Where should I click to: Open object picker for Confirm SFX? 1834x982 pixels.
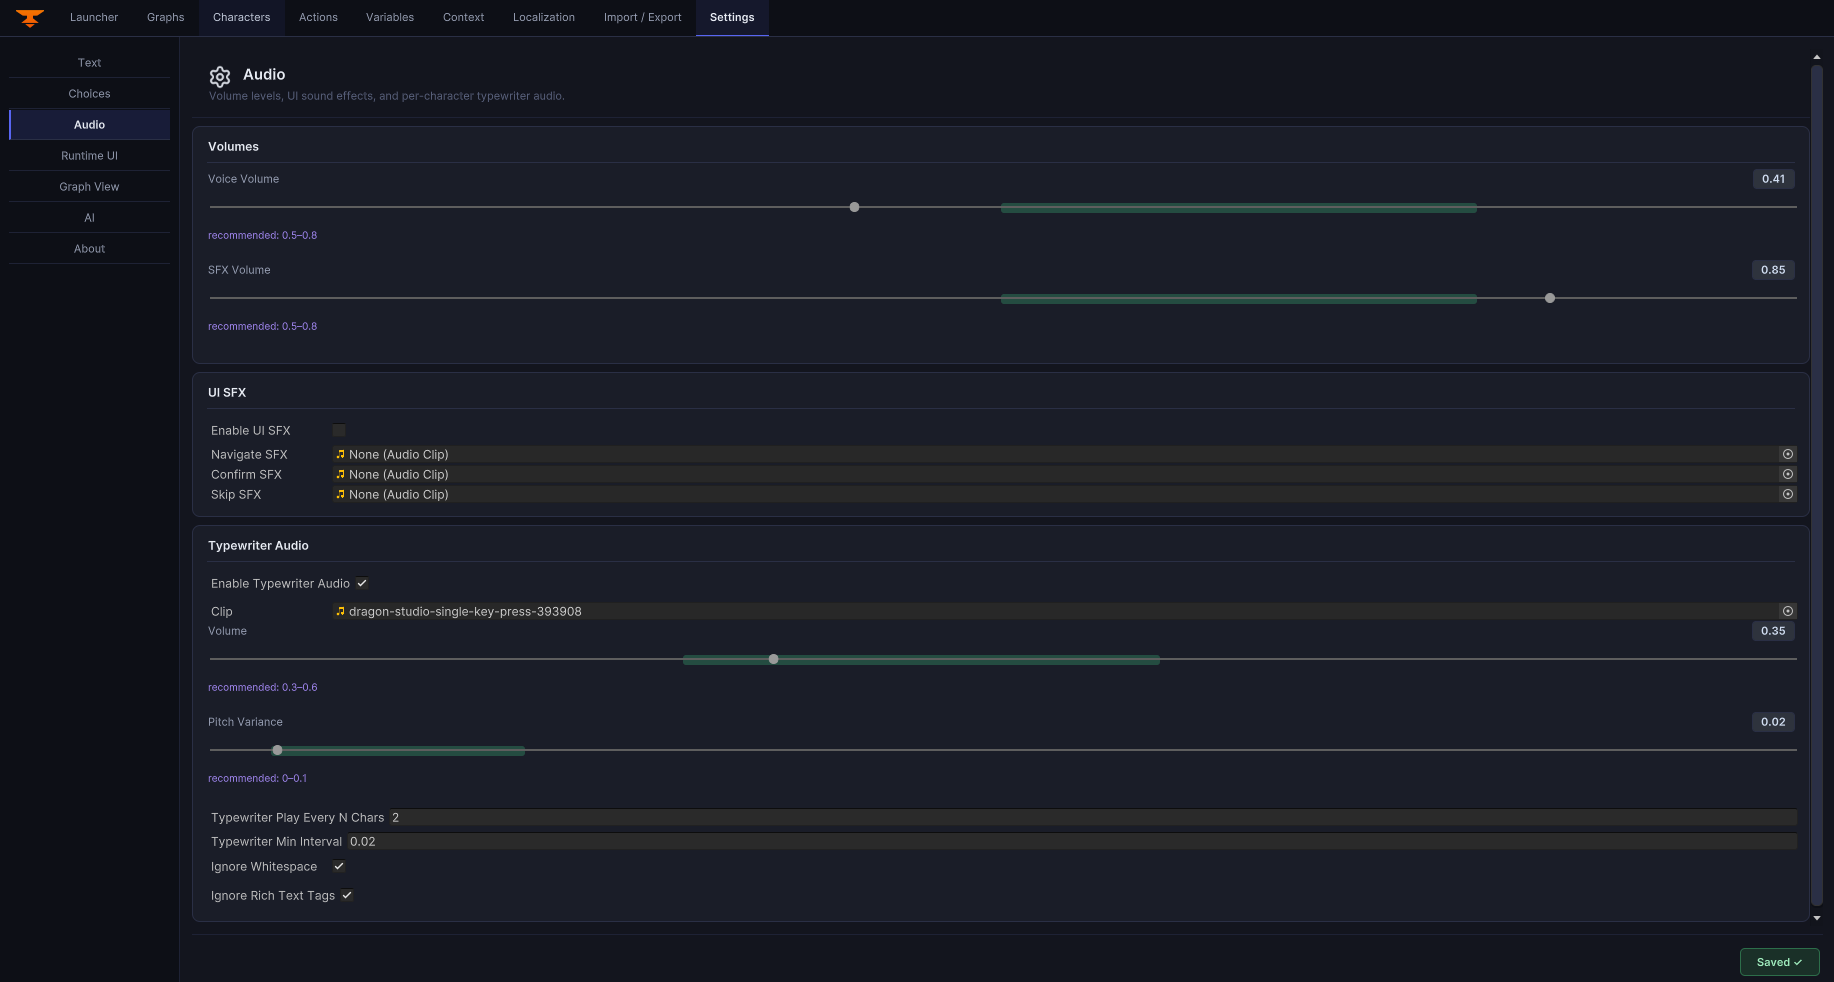click(1788, 474)
